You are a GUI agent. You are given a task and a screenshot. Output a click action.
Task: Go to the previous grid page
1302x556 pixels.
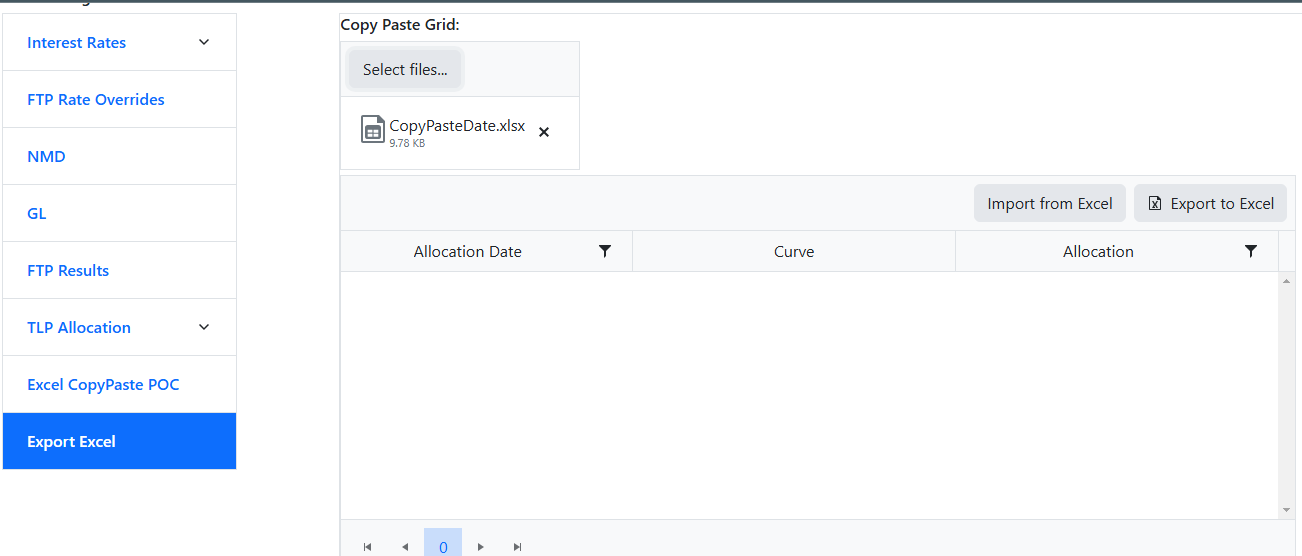pos(405,547)
